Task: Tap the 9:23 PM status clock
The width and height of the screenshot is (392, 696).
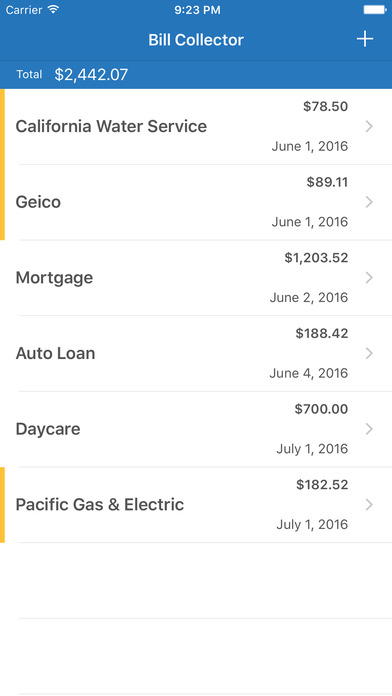Action: tap(197, 10)
